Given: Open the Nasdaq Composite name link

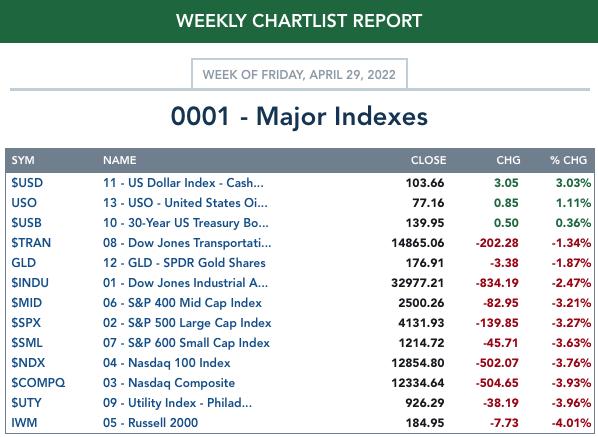Looking at the screenshot, I should tap(169, 383).
